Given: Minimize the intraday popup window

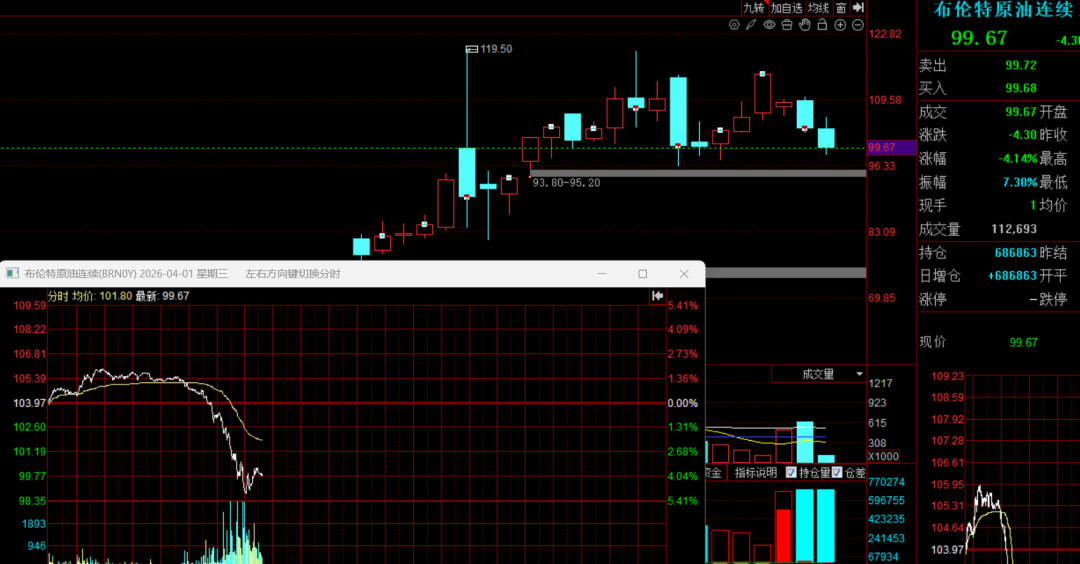Looking at the screenshot, I should pos(602,273).
